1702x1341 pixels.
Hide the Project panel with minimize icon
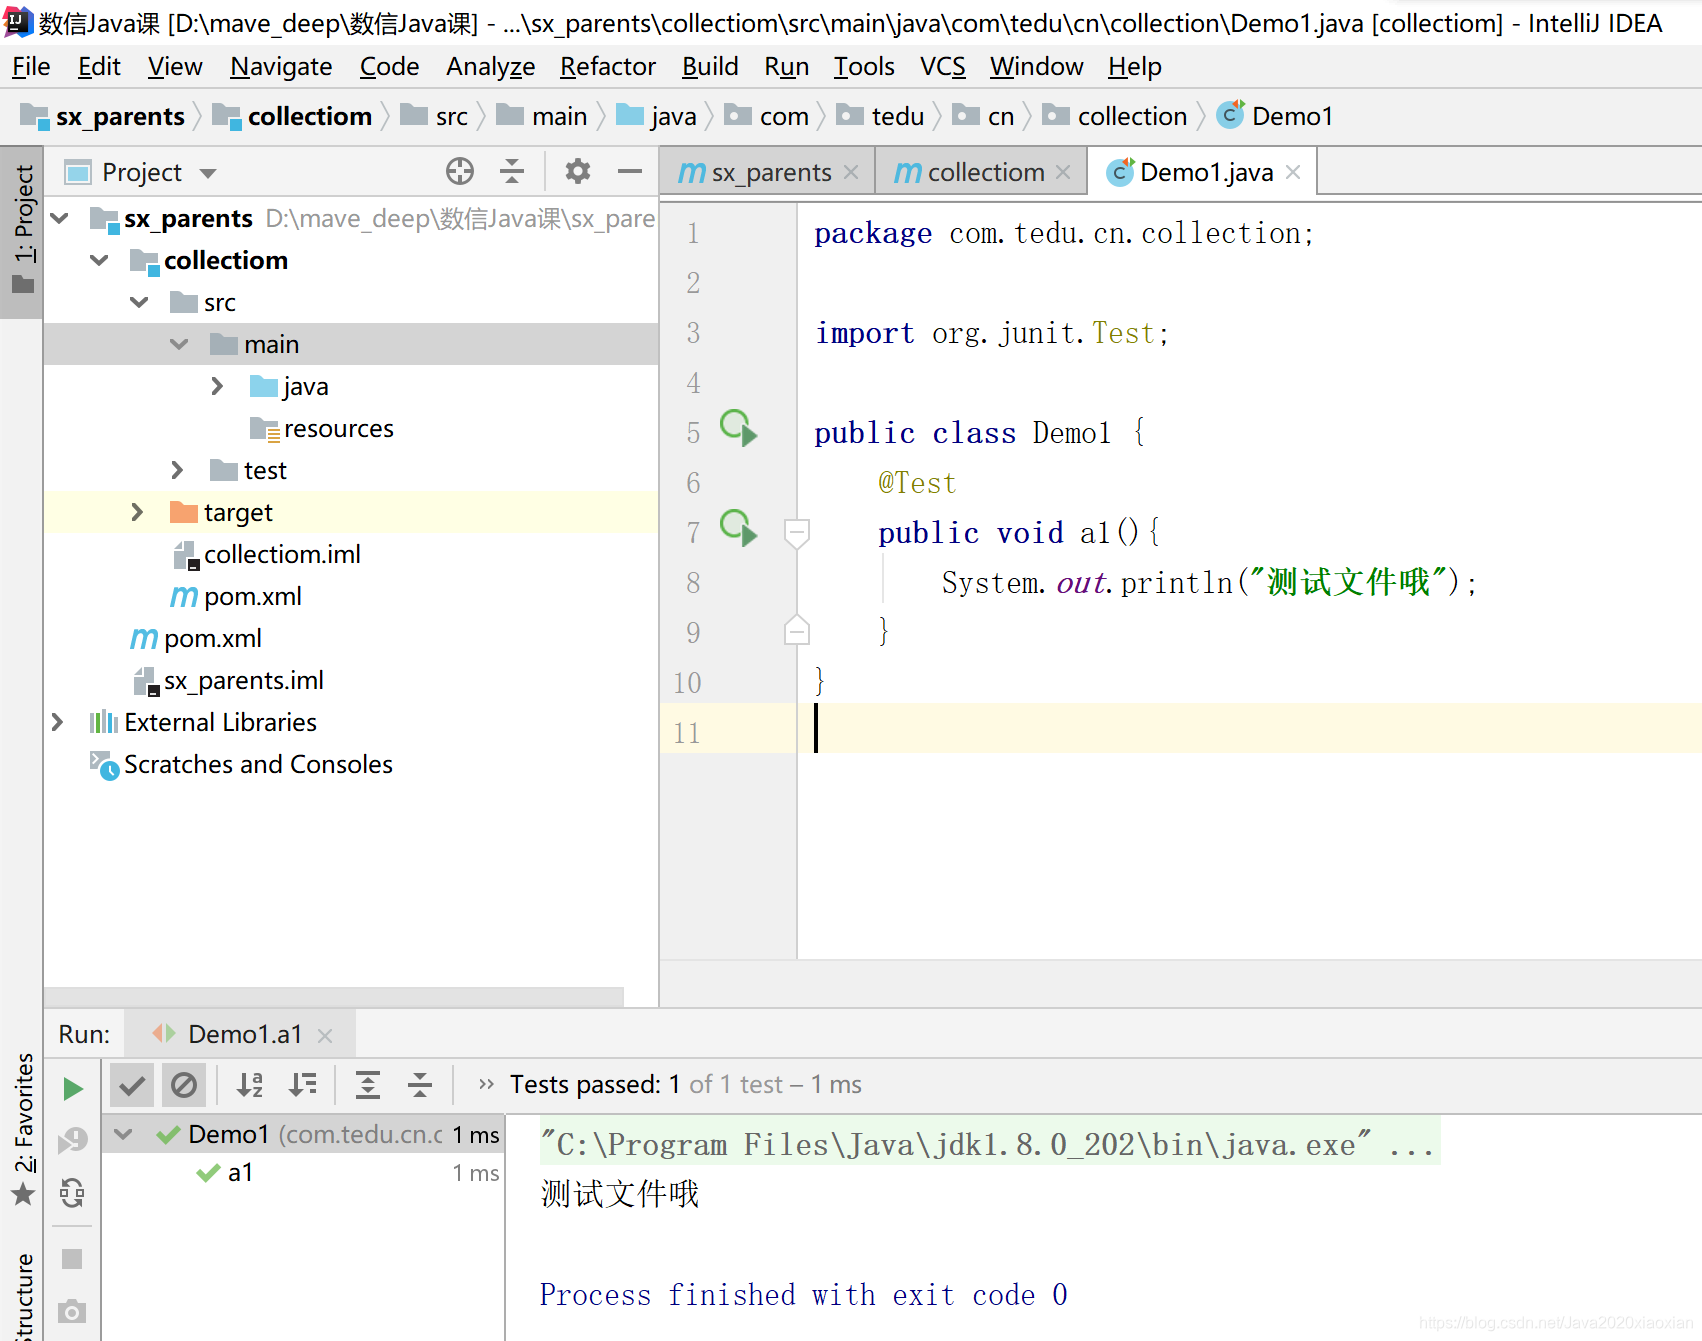click(x=630, y=172)
